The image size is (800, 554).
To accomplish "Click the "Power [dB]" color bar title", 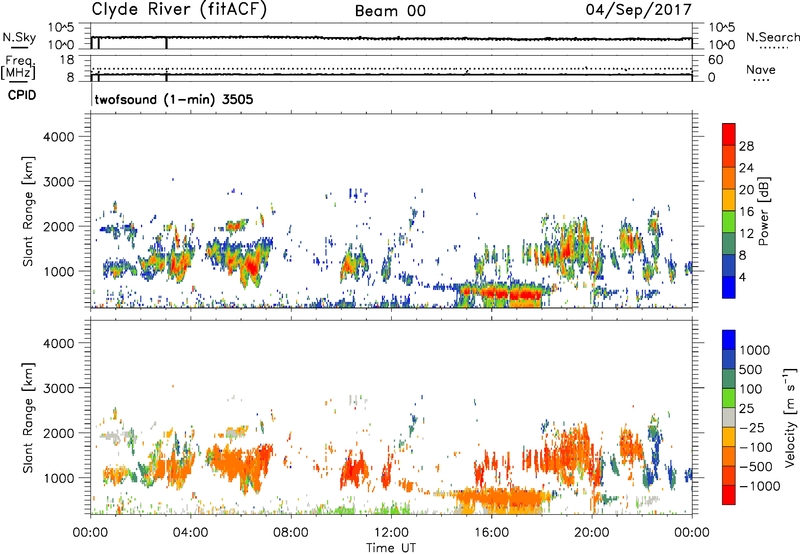I will [763, 211].
